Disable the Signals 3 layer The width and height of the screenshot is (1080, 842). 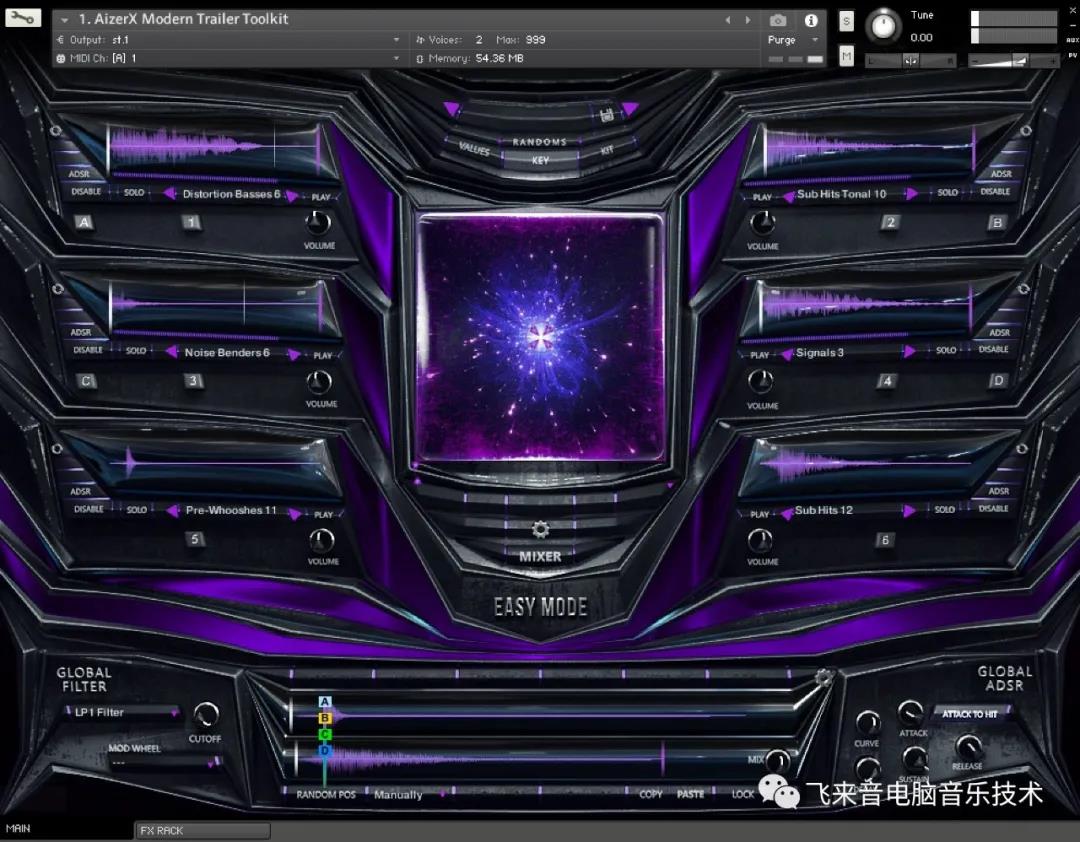click(x=993, y=349)
